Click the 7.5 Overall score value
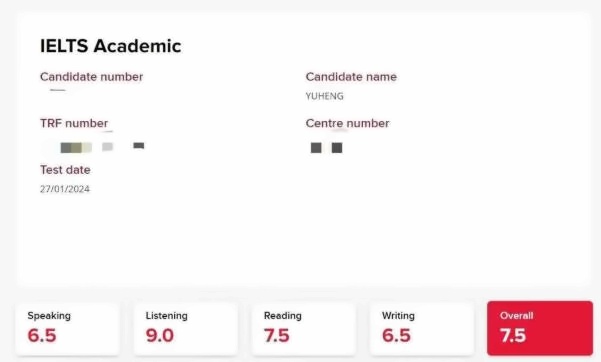The height and width of the screenshot is (362, 601). 513,336
